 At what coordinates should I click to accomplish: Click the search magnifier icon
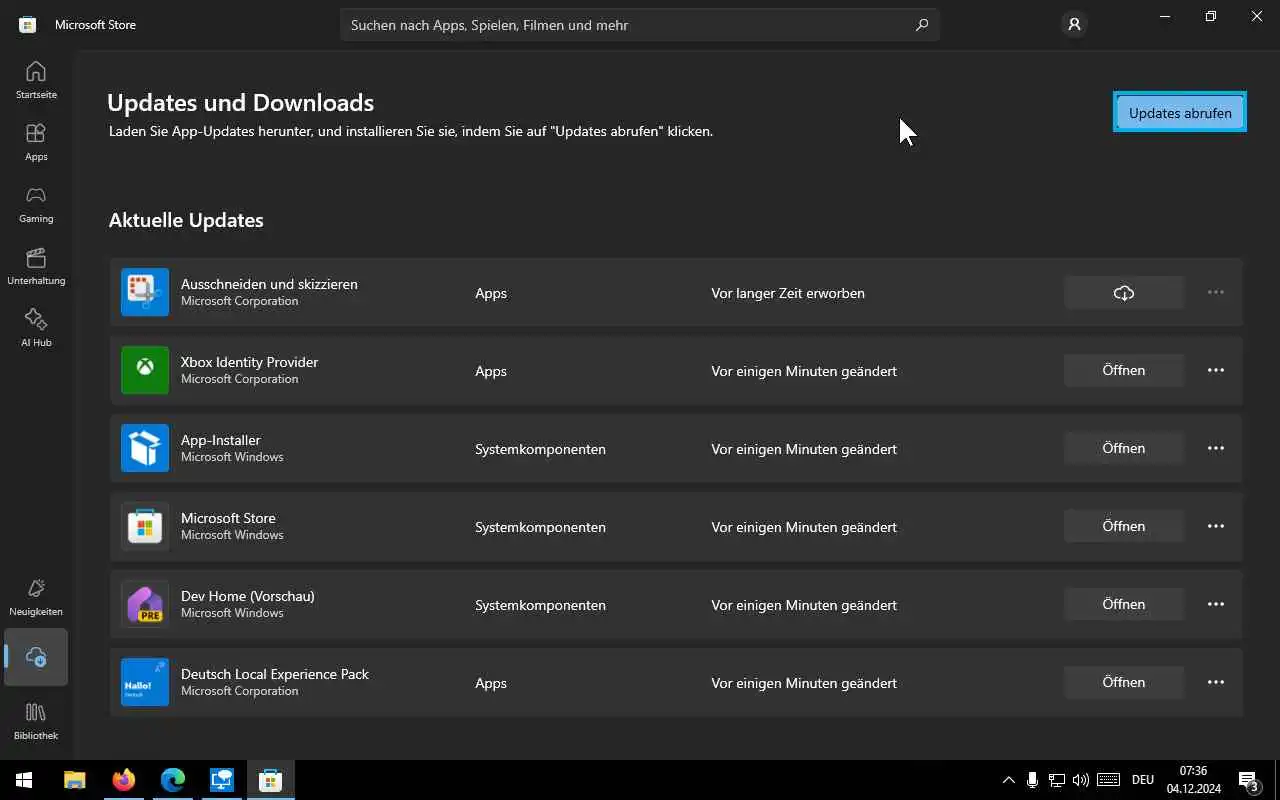(x=921, y=25)
